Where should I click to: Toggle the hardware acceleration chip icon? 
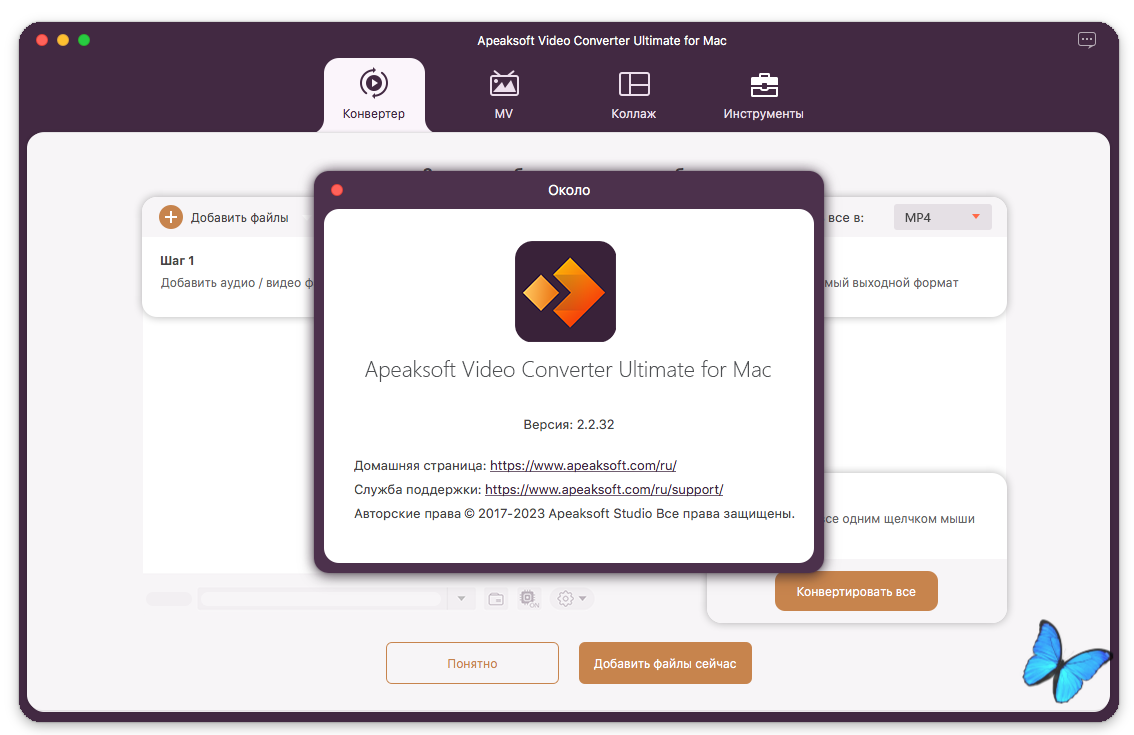point(529,599)
